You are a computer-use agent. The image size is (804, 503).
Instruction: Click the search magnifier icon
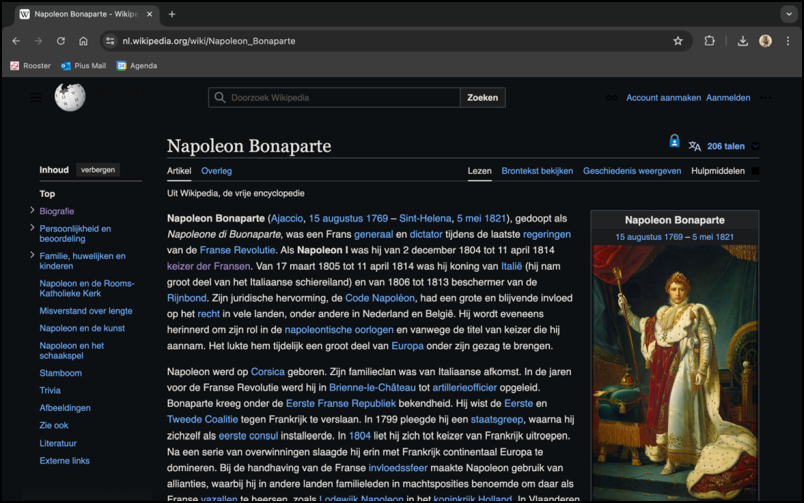point(220,97)
